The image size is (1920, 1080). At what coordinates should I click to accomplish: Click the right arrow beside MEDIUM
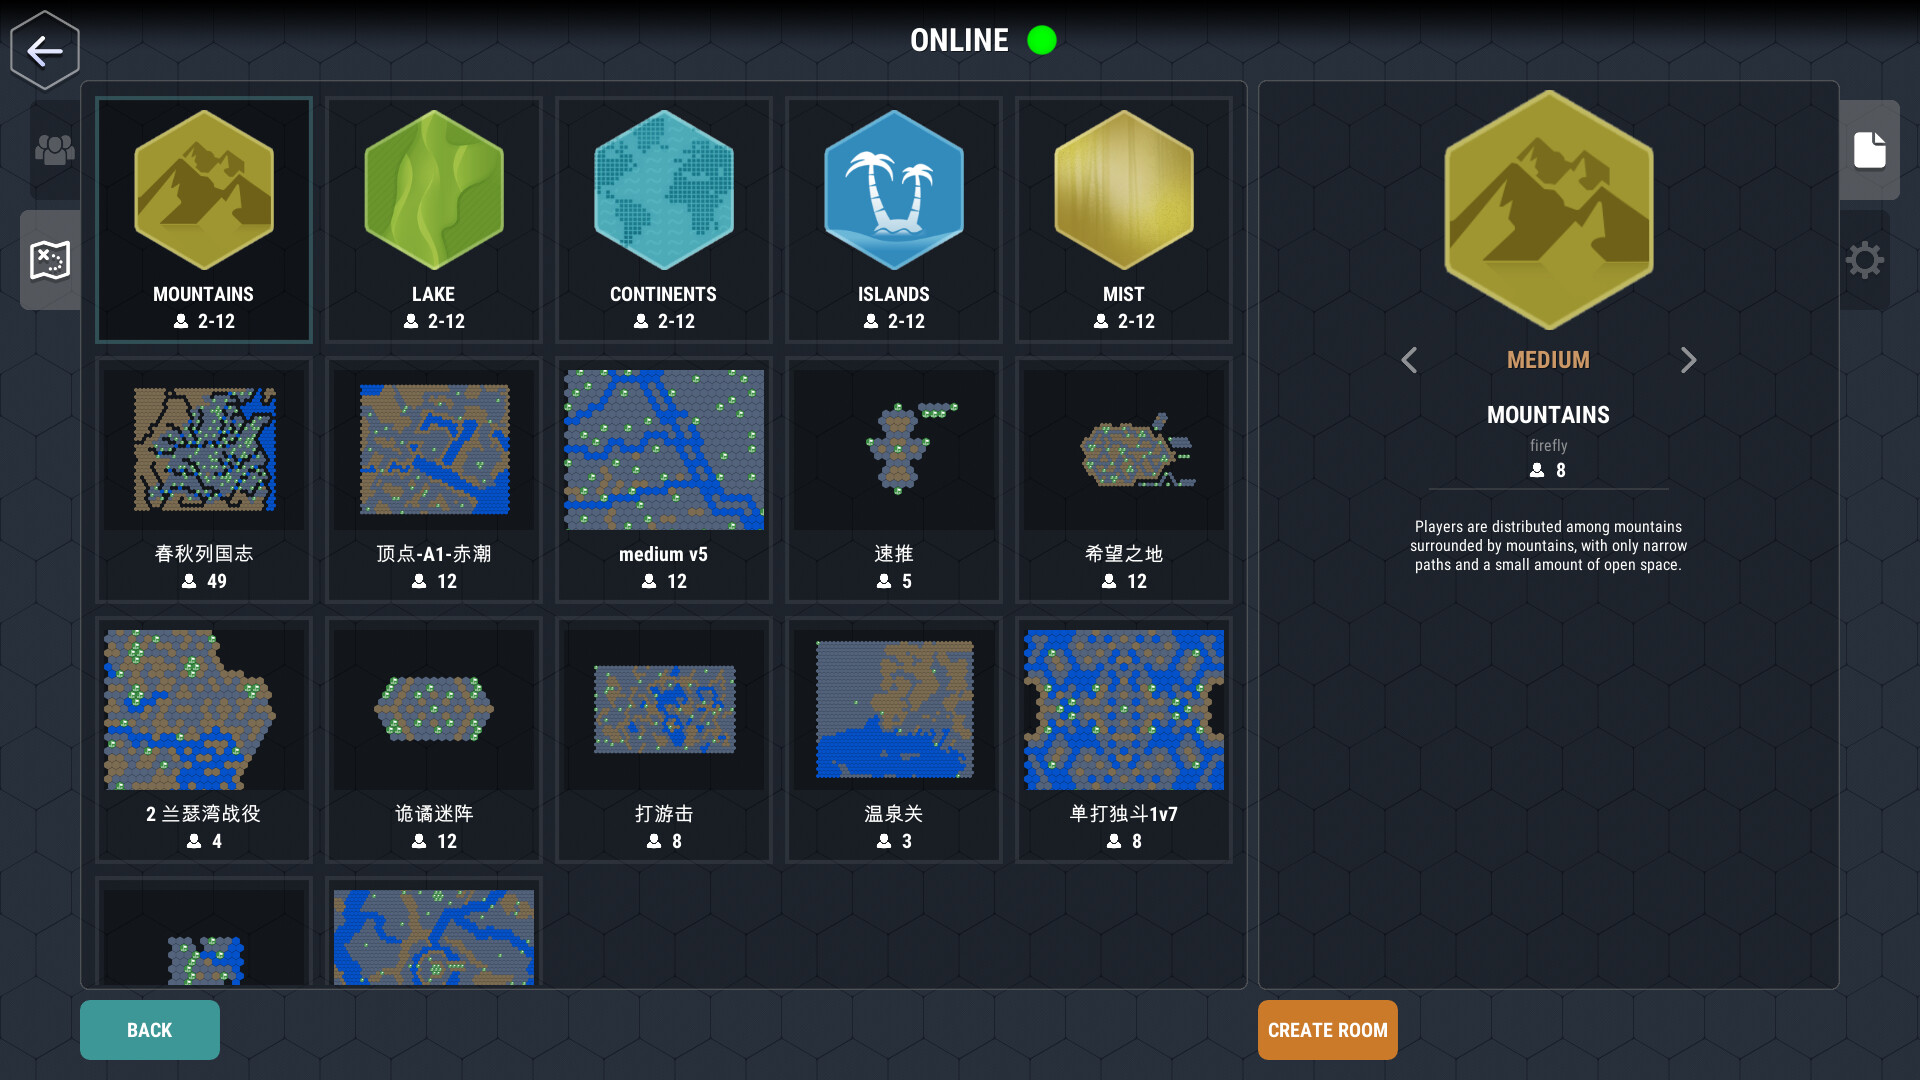[1688, 360]
